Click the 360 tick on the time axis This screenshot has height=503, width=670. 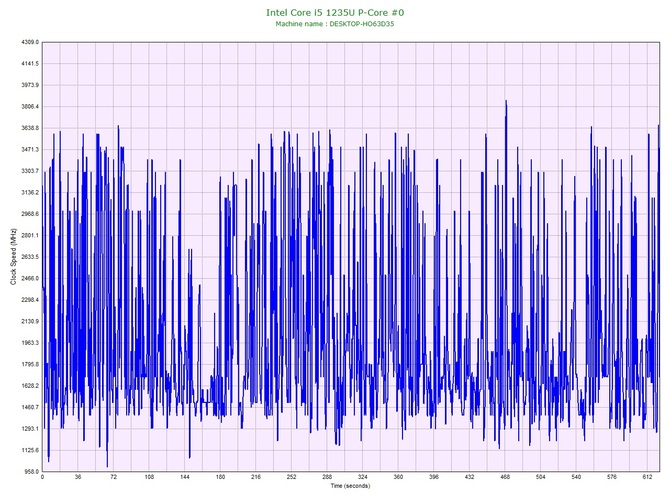point(398,477)
